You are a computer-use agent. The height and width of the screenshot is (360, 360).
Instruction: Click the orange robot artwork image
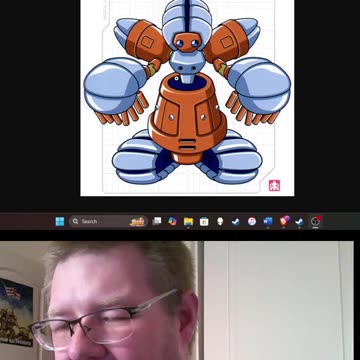[187, 97]
